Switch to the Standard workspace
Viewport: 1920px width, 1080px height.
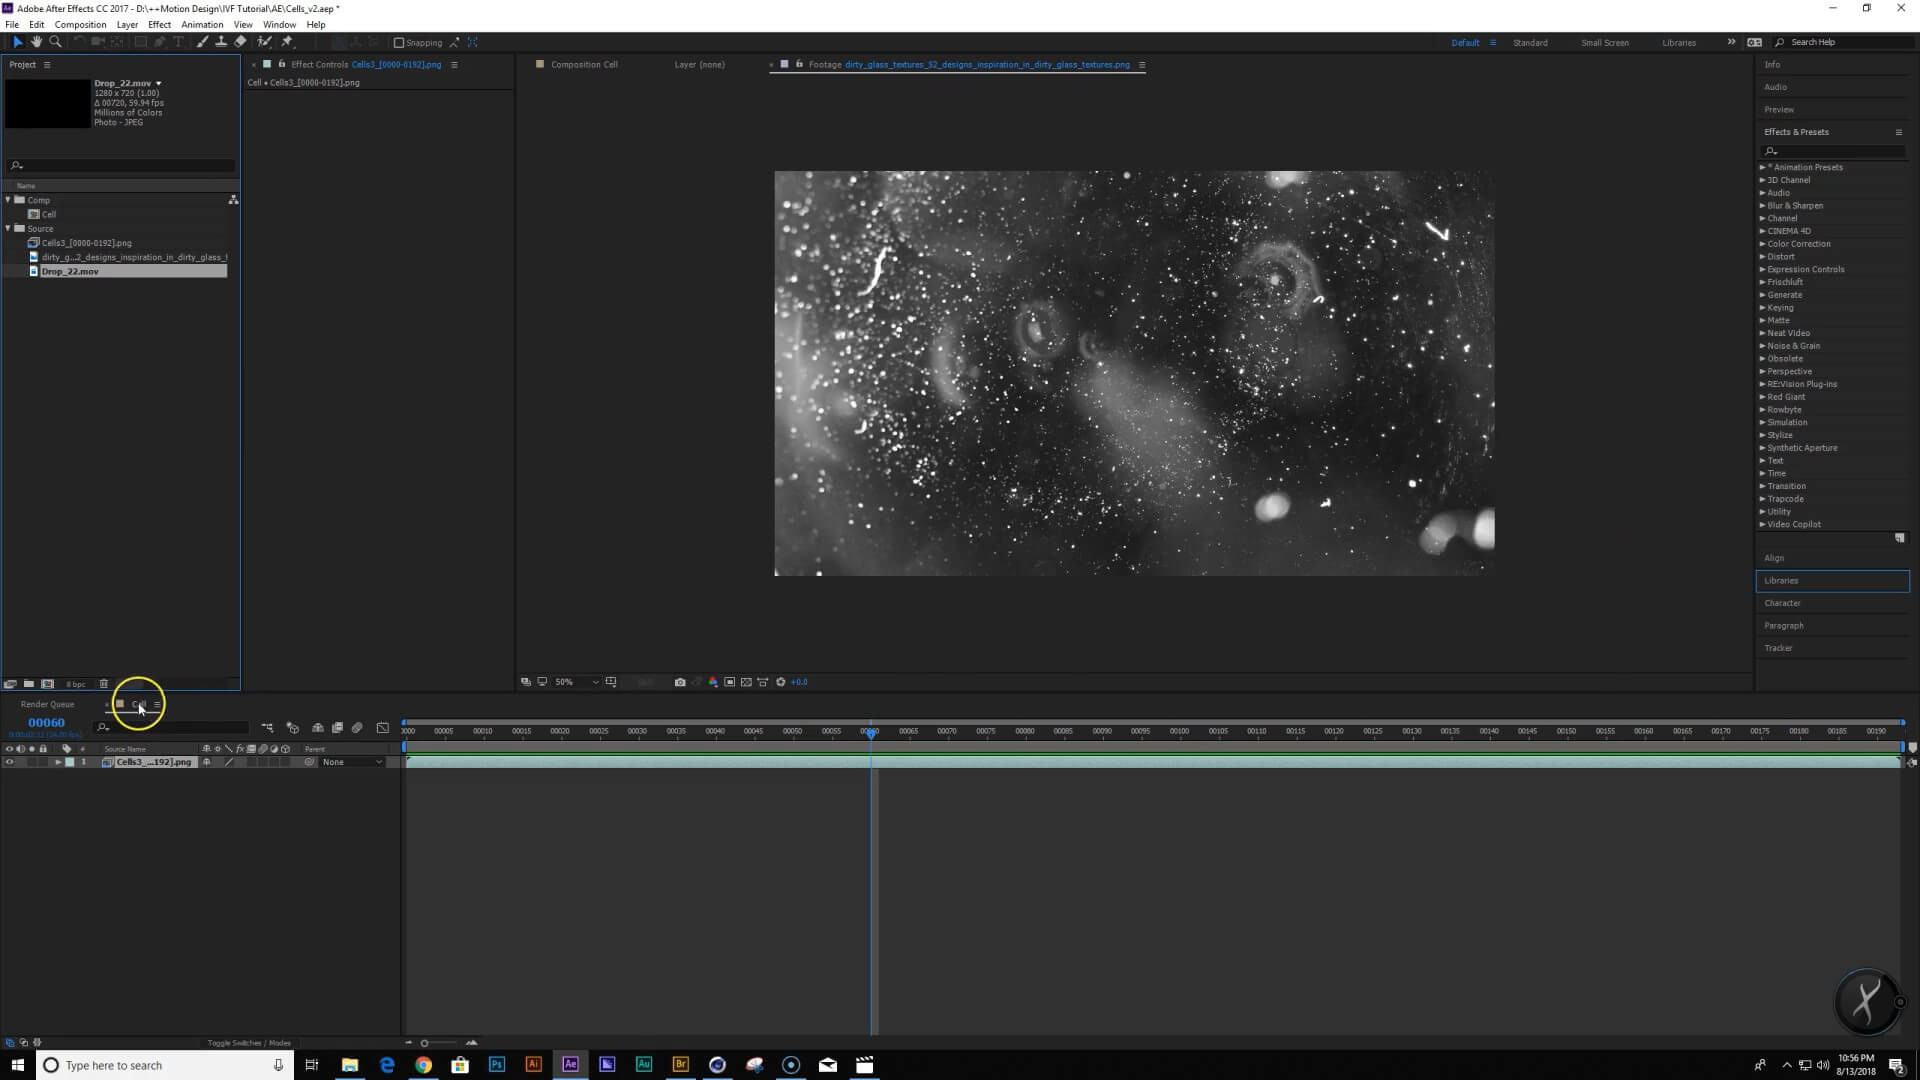click(x=1530, y=43)
